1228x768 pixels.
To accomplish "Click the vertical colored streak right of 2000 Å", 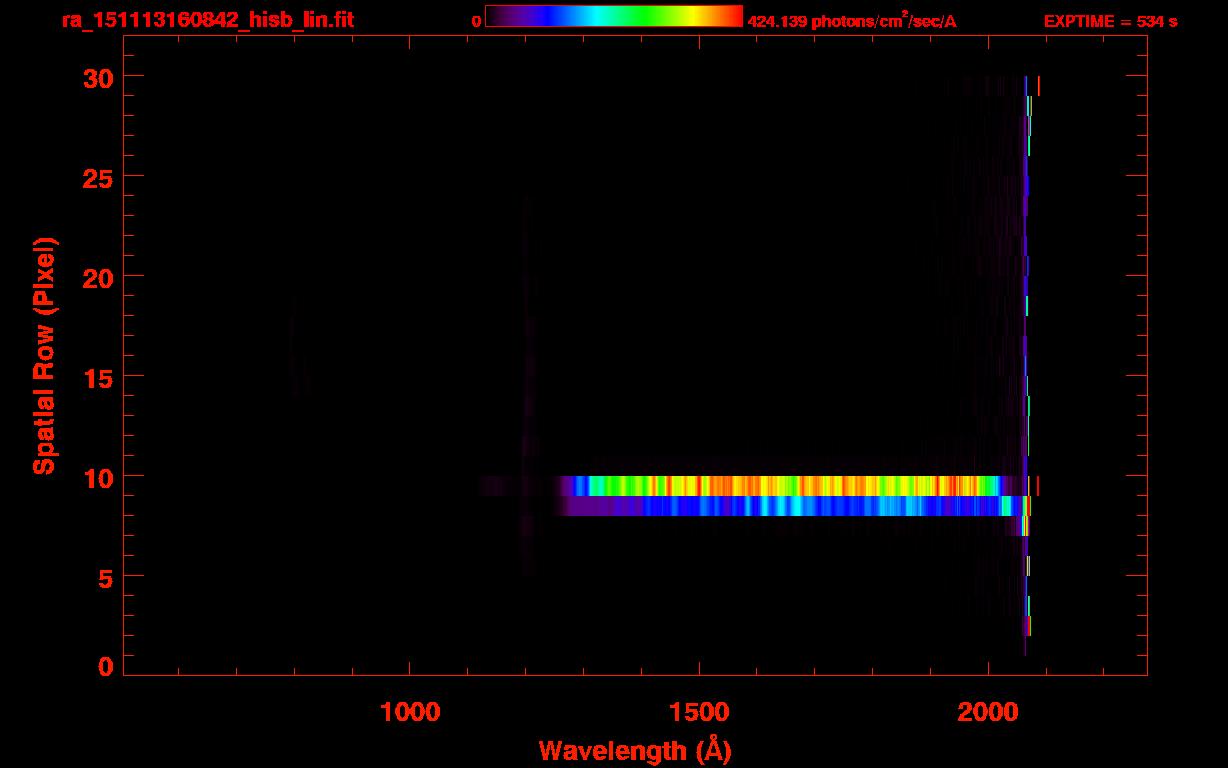I will [x=1026, y=350].
